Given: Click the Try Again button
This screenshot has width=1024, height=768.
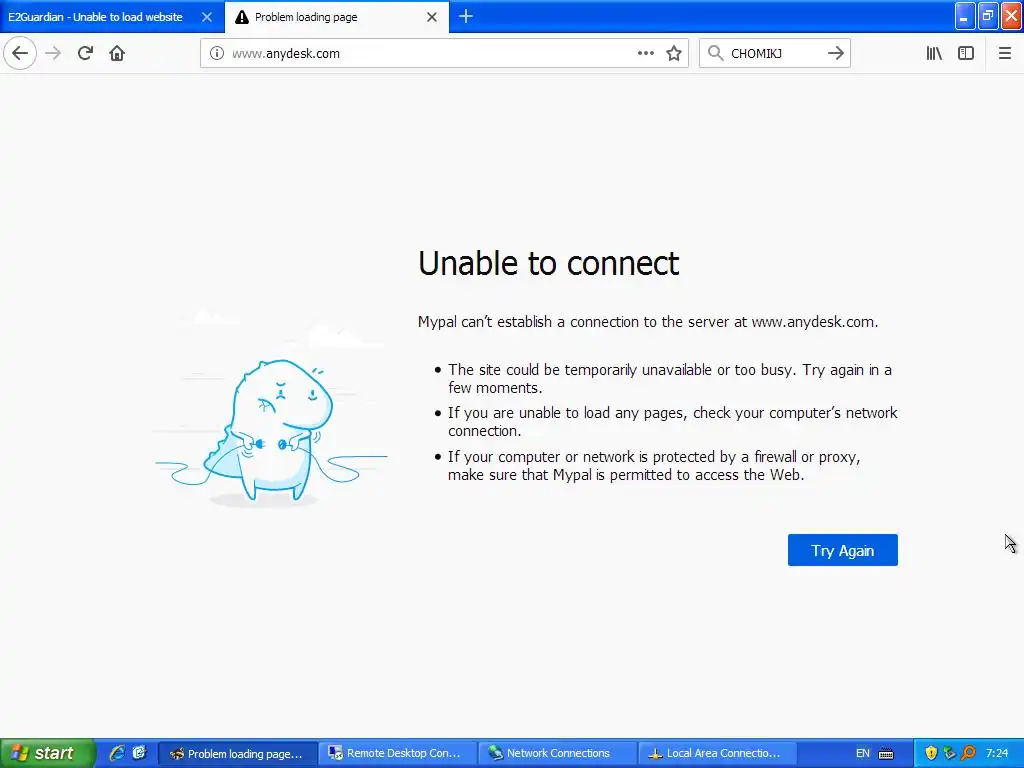Looking at the screenshot, I should point(842,551).
